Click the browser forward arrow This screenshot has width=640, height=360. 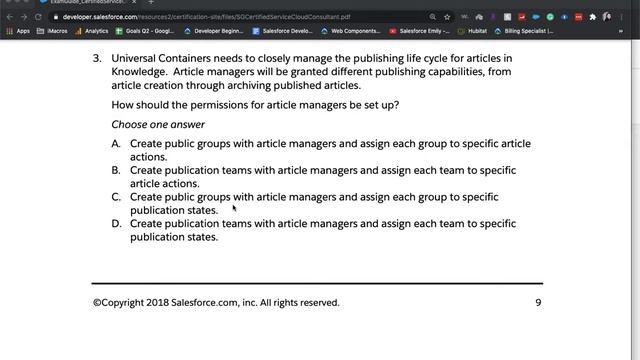click(24, 17)
